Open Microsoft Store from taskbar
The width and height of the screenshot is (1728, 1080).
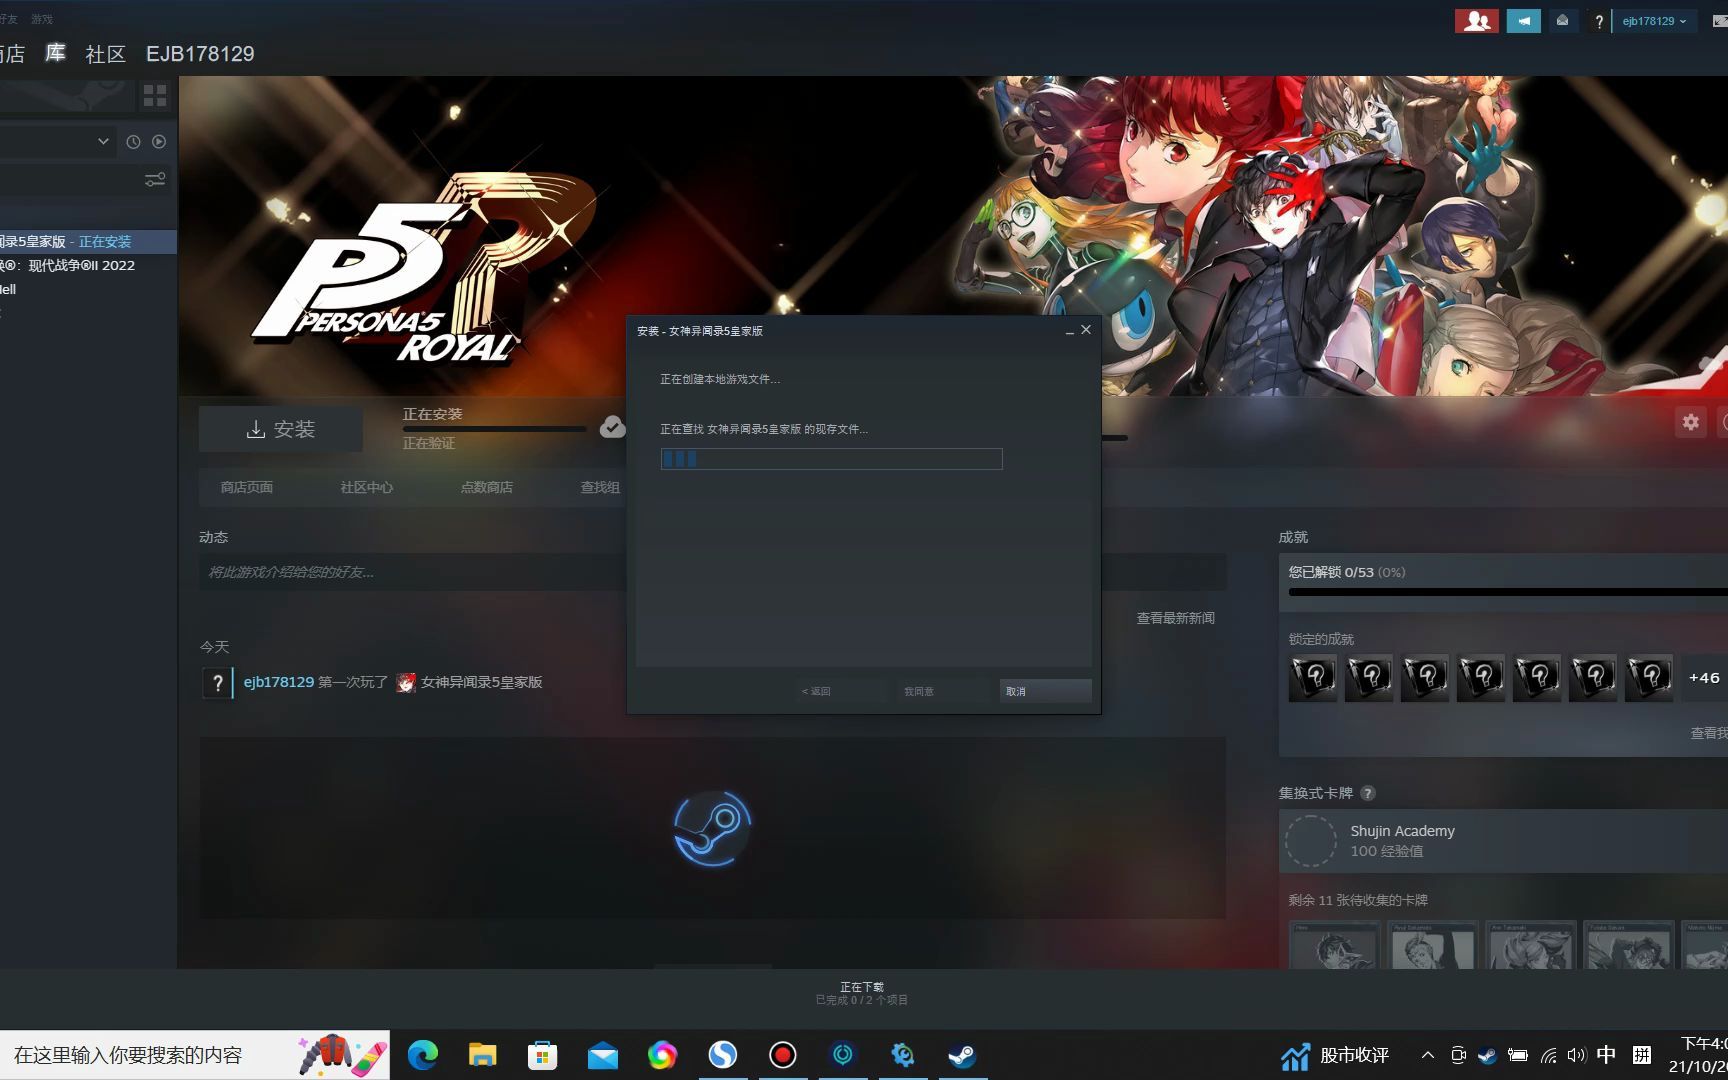pyautogui.click(x=542, y=1055)
